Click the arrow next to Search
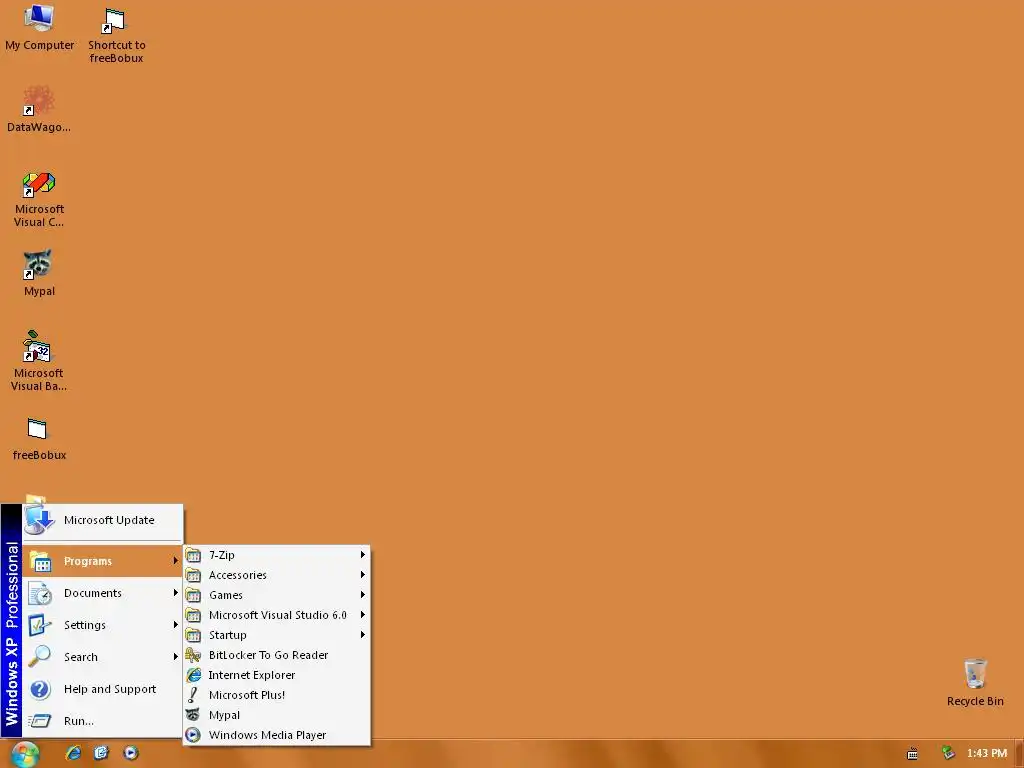 click(x=175, y=656)
